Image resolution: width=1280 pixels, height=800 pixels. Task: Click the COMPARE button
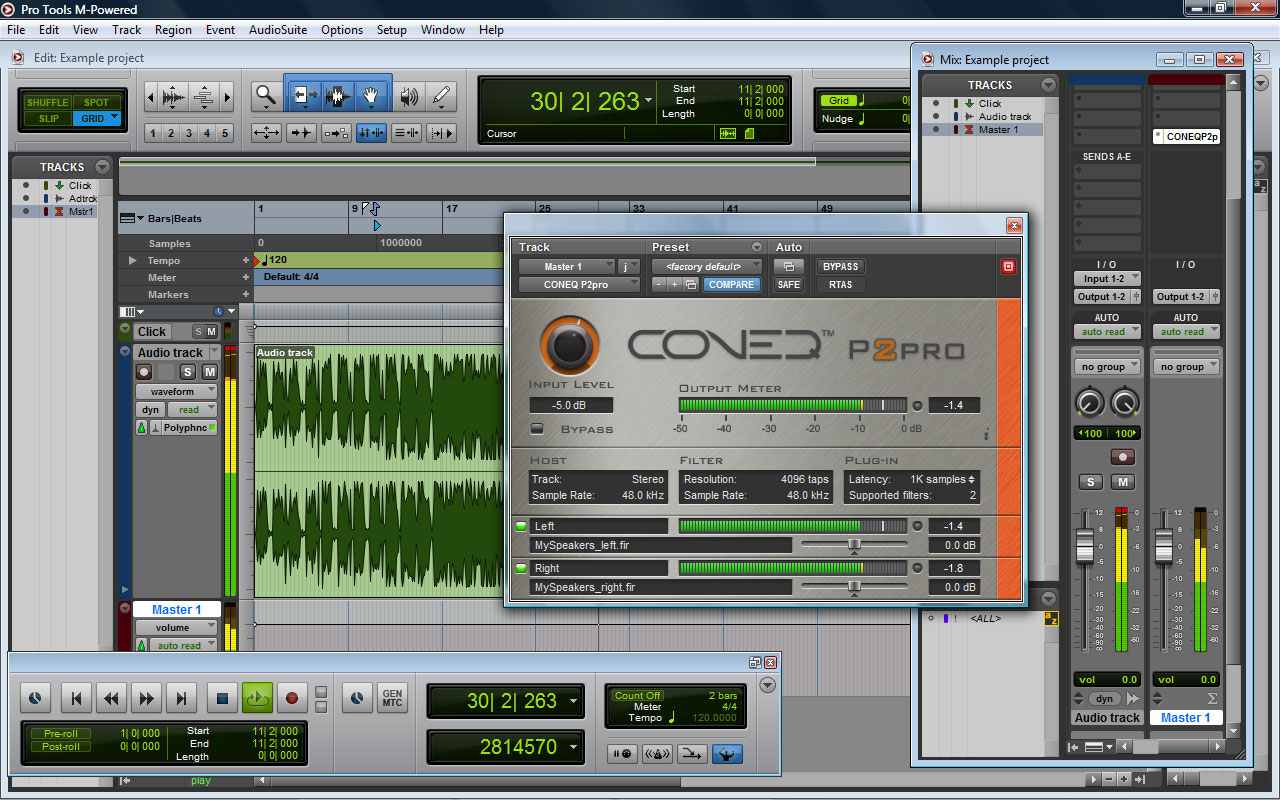[732, 285]
